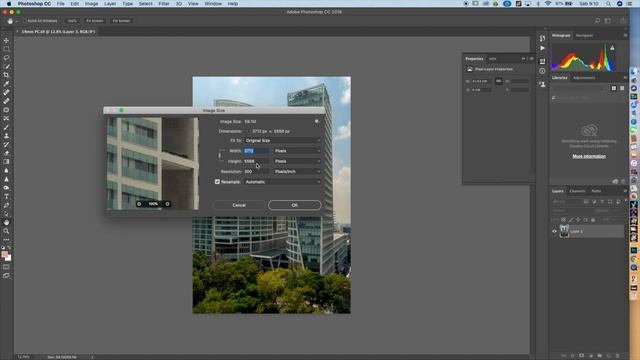Screen dimensions: 640x360
Task: Click OK in Image Size dialog
Action: coord(295,205)
